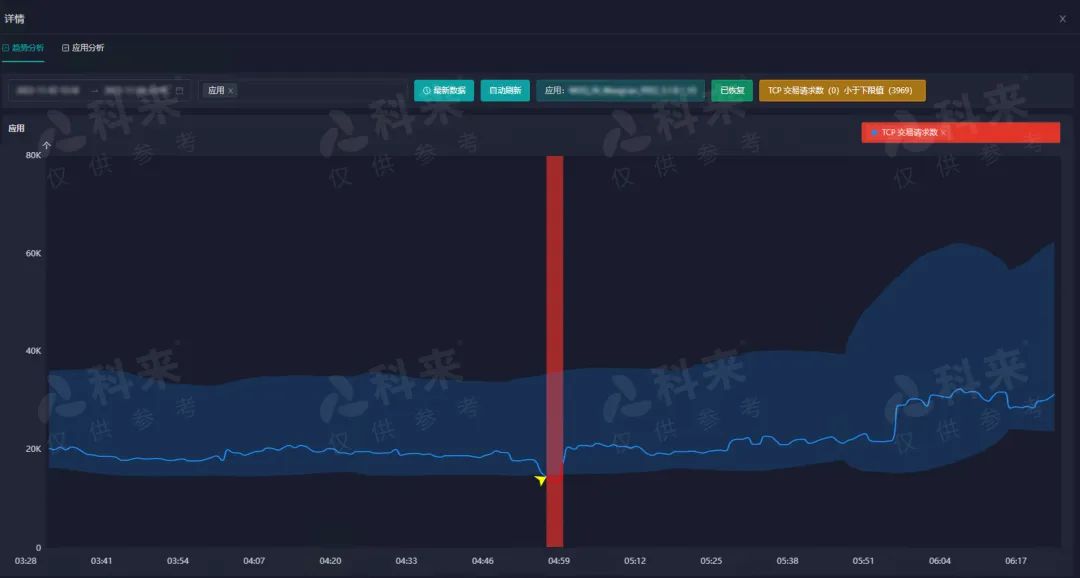
Task: Close the 详情 dialog
Action: pos(1062,19)
